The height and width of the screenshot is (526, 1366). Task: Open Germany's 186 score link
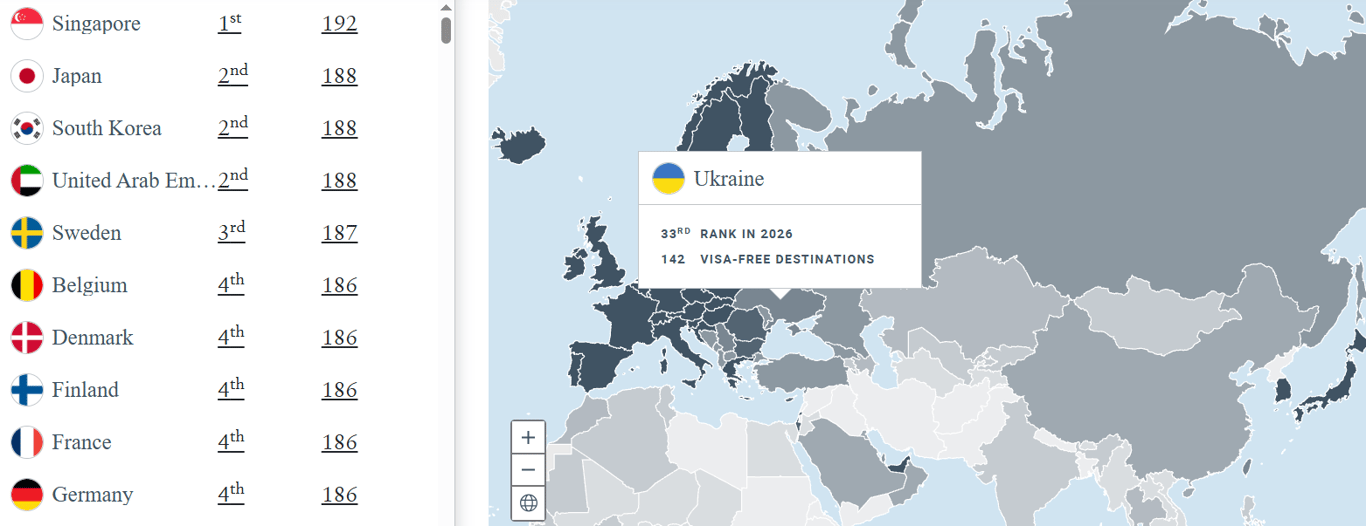click(340, 495)
